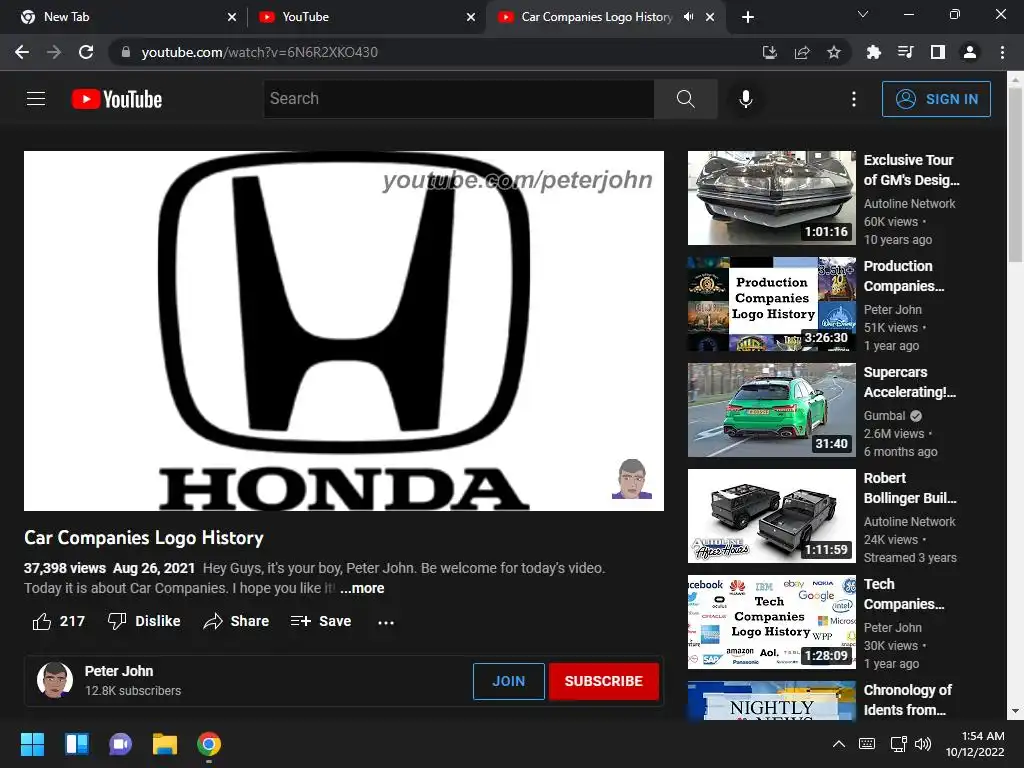Screen dimensions: 1024x768
Task: Toggle the browser side panel
Action: [938, 52]
